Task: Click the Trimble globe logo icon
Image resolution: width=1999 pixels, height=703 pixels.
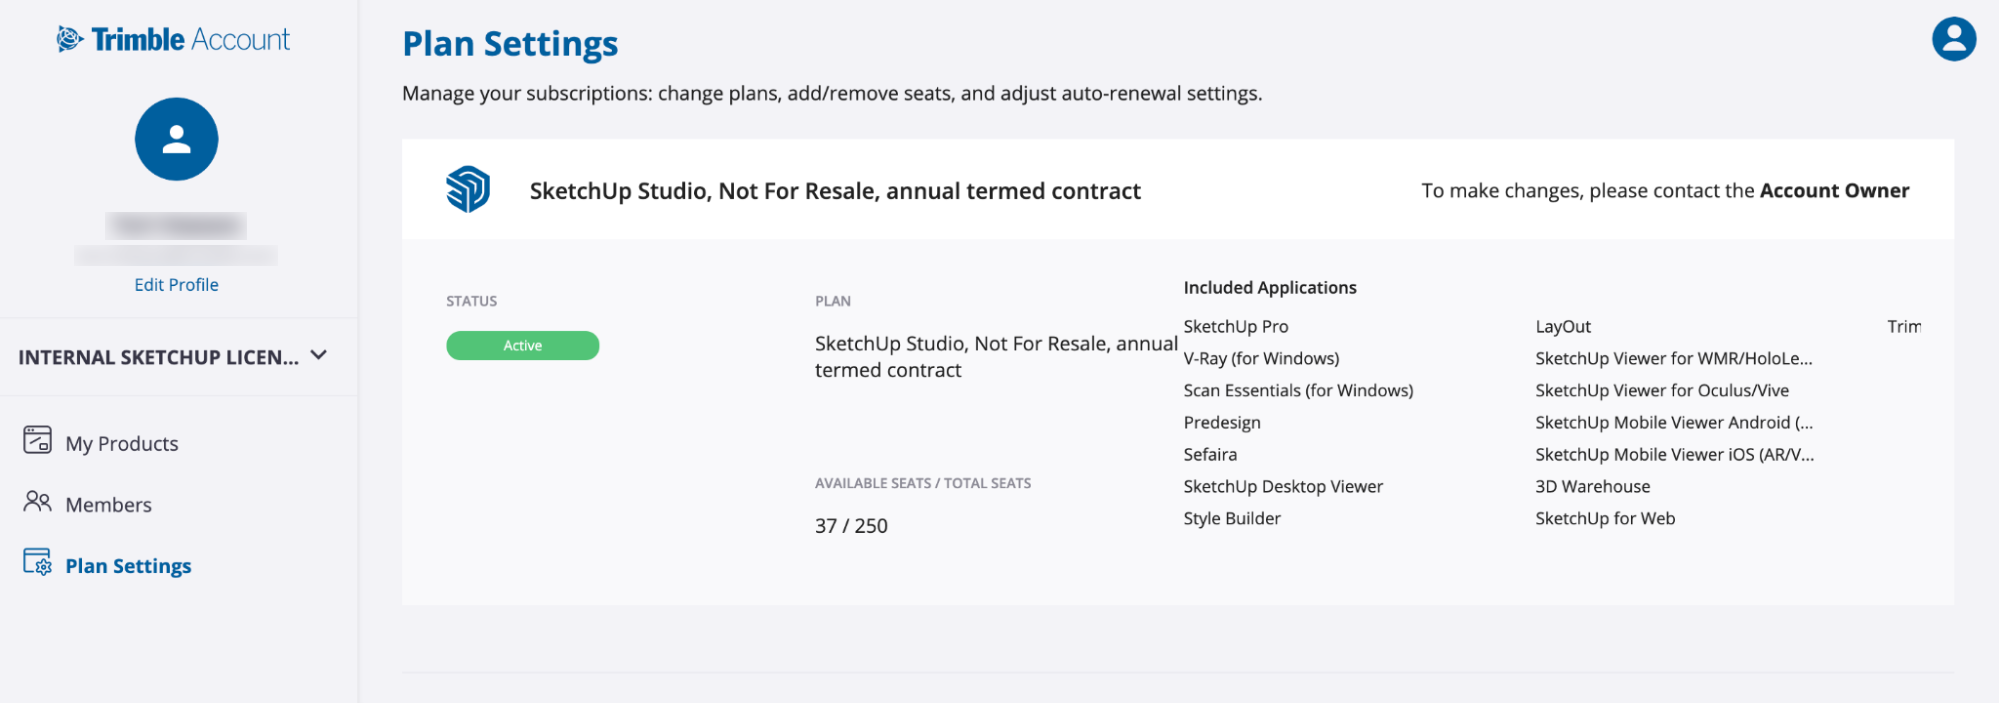Action: point(70,39)
